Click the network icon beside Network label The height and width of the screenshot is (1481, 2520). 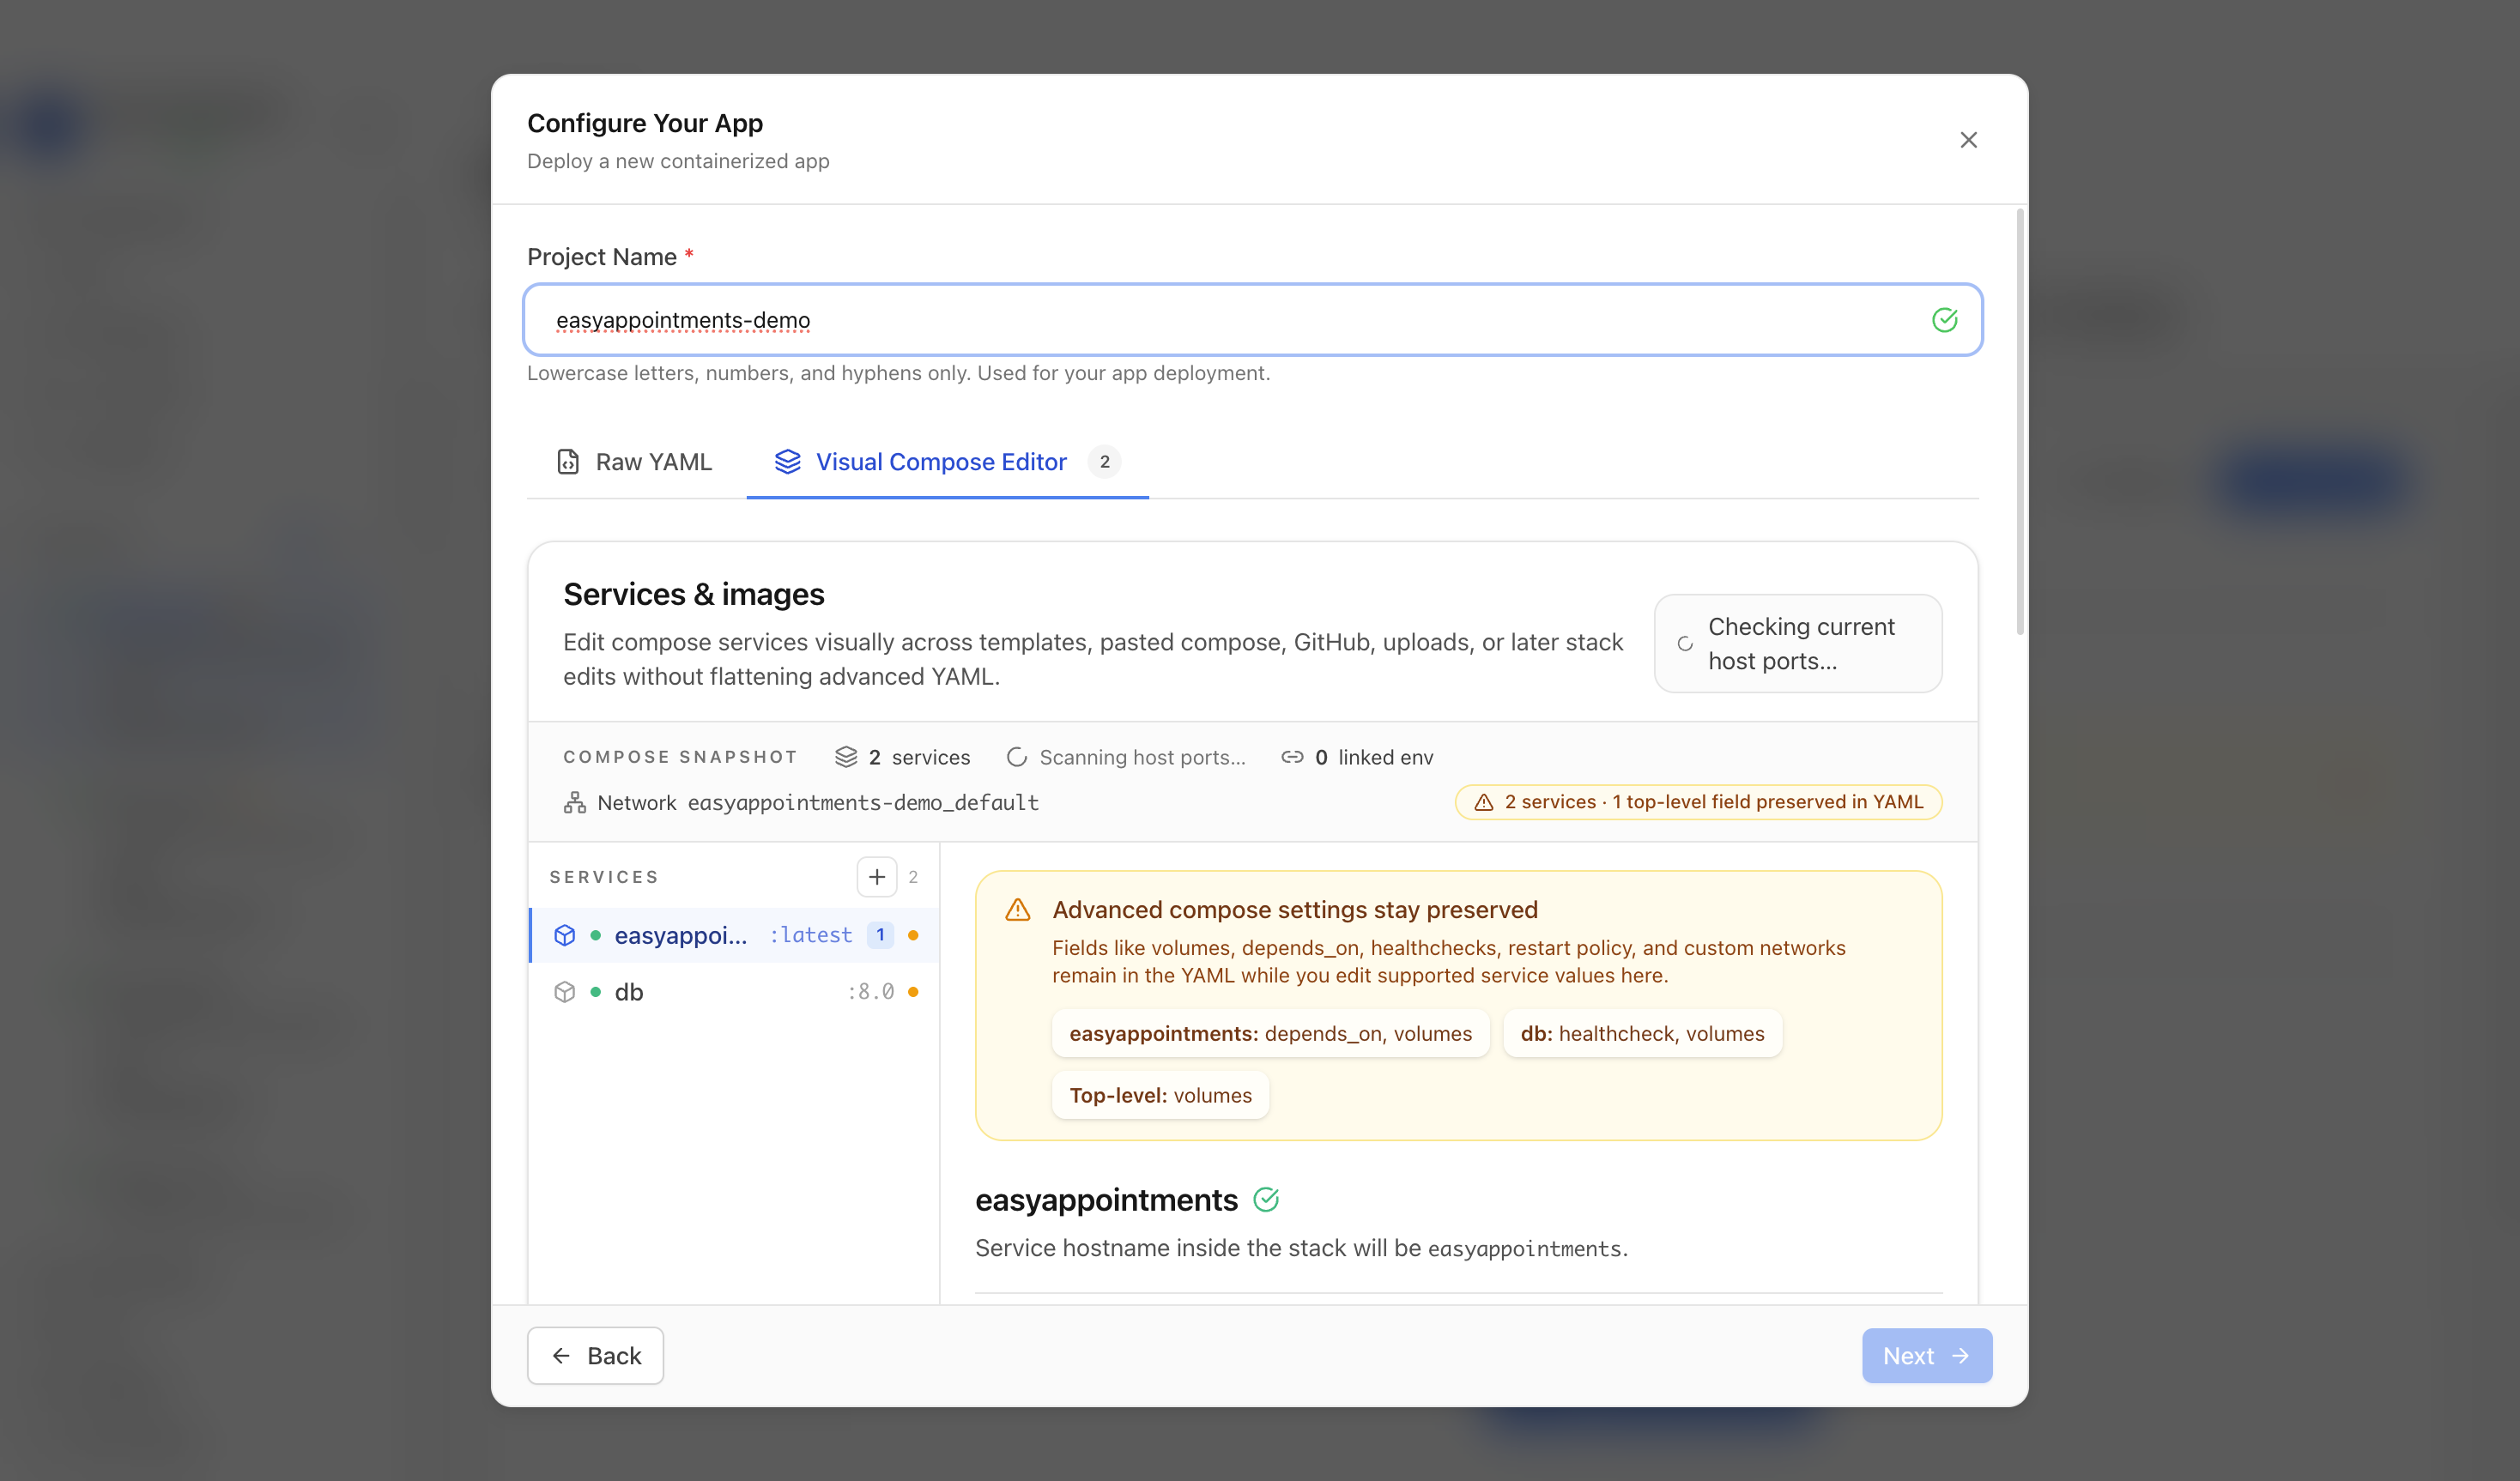click(574, 802)
